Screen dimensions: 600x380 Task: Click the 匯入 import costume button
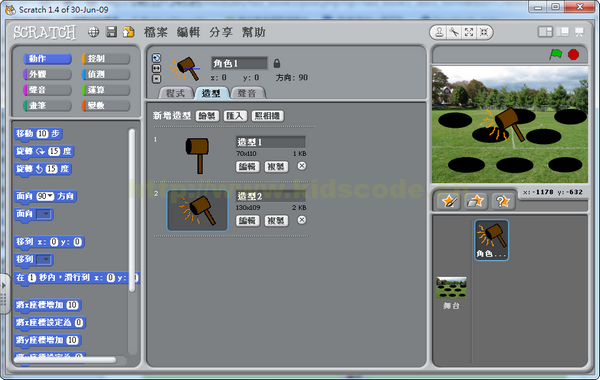click(235, 116)
